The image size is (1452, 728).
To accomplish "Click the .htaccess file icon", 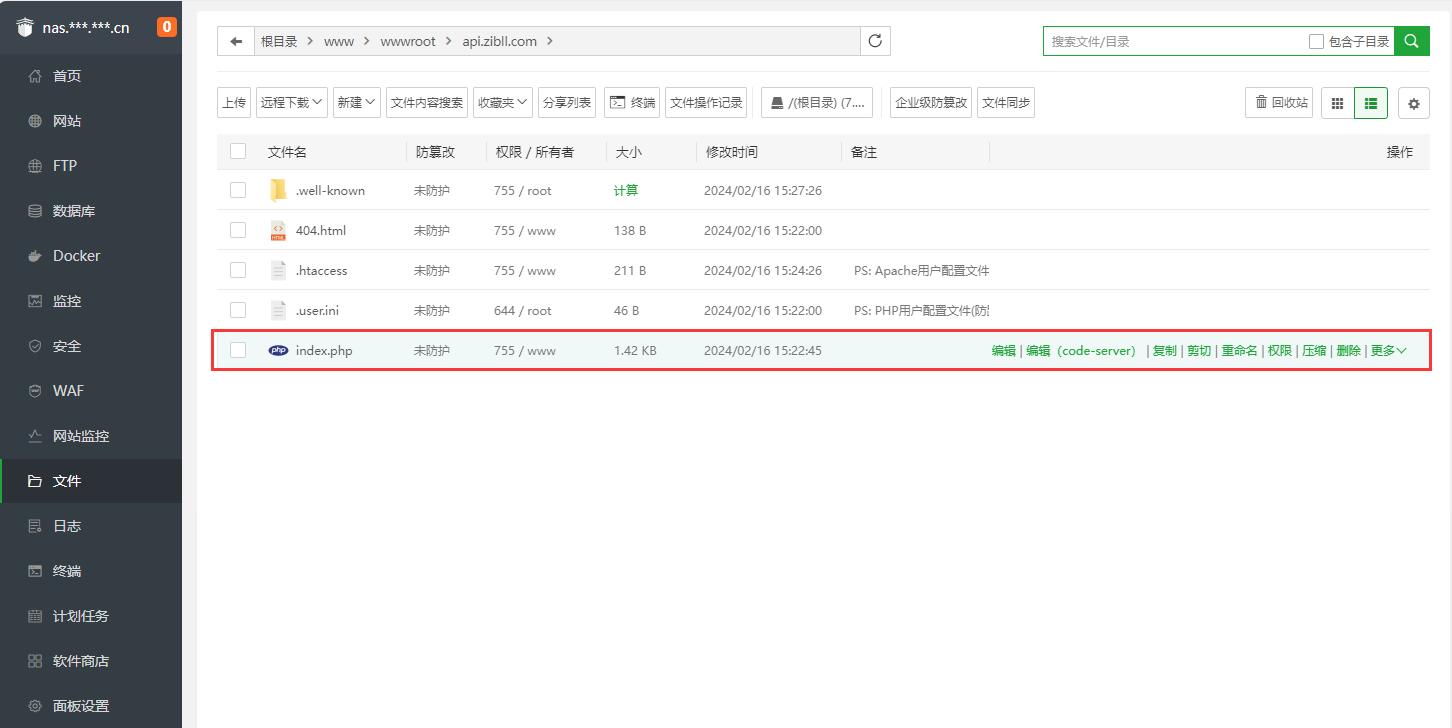I will coord(278,270).
